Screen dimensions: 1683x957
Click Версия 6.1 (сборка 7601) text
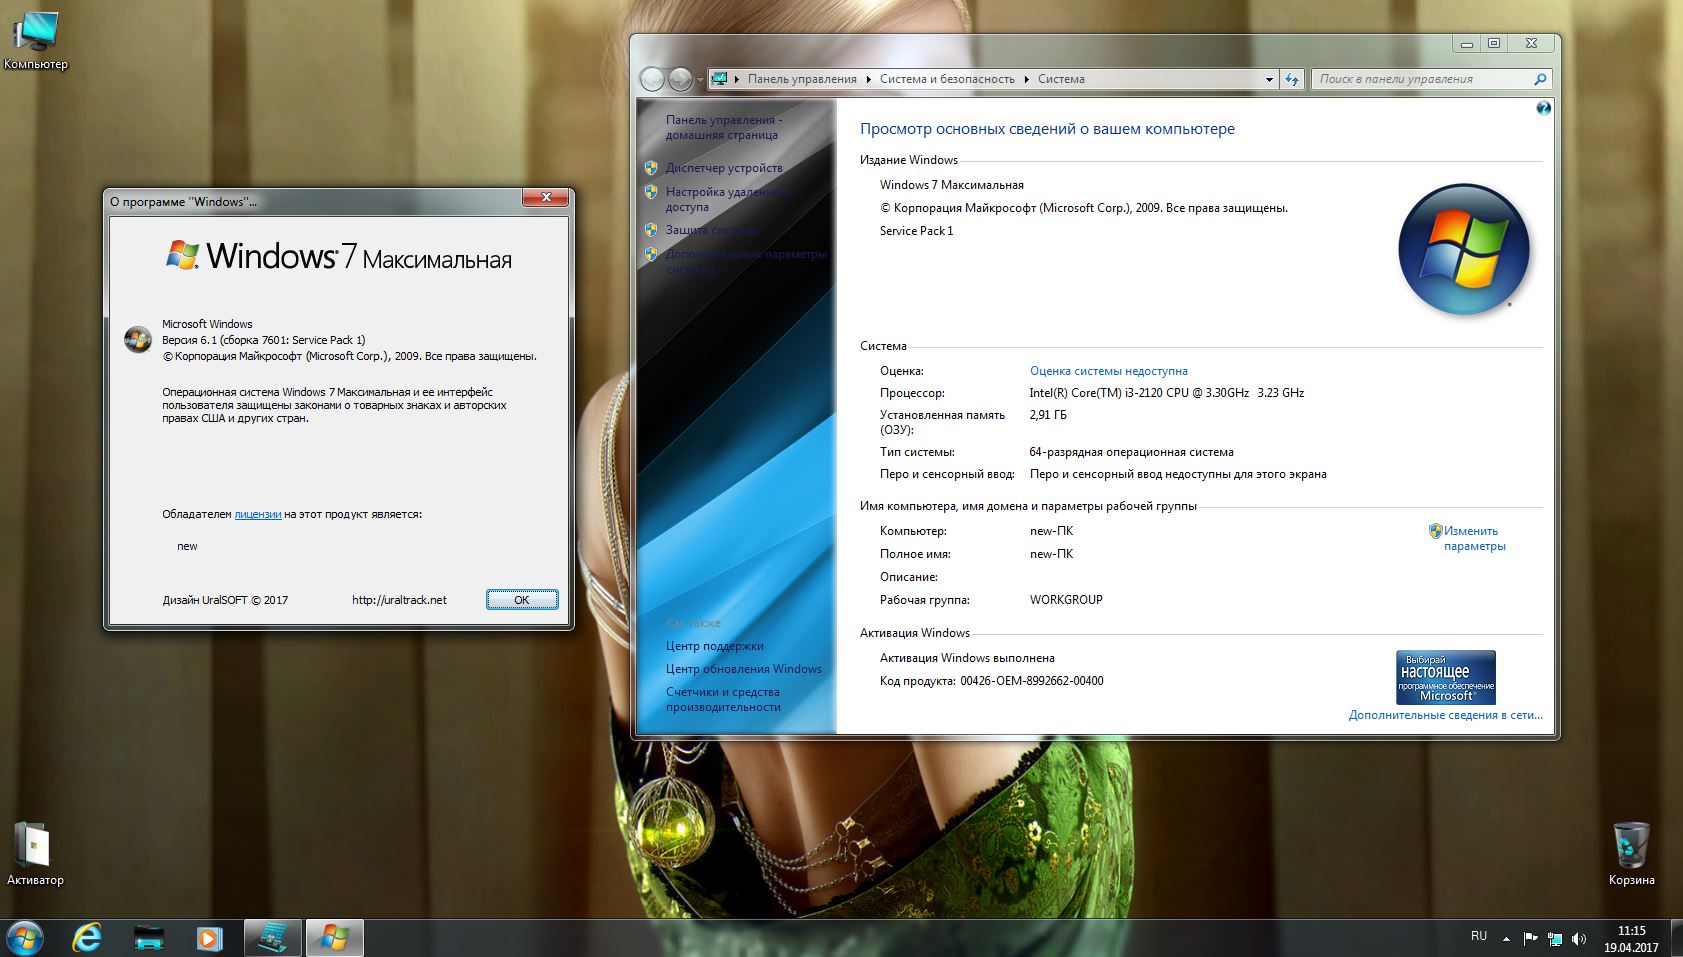pos(264,340)
